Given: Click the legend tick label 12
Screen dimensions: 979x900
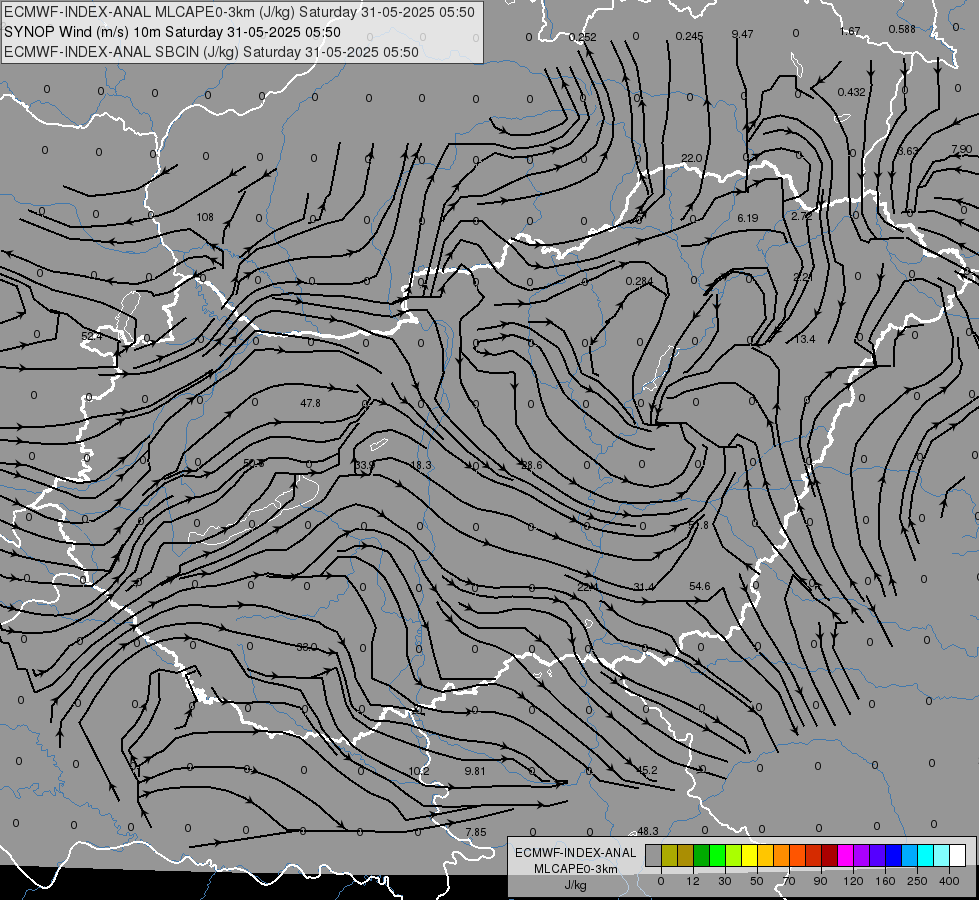Looking at the screenshot, I should pyautogui.click(x=693, y=881).
